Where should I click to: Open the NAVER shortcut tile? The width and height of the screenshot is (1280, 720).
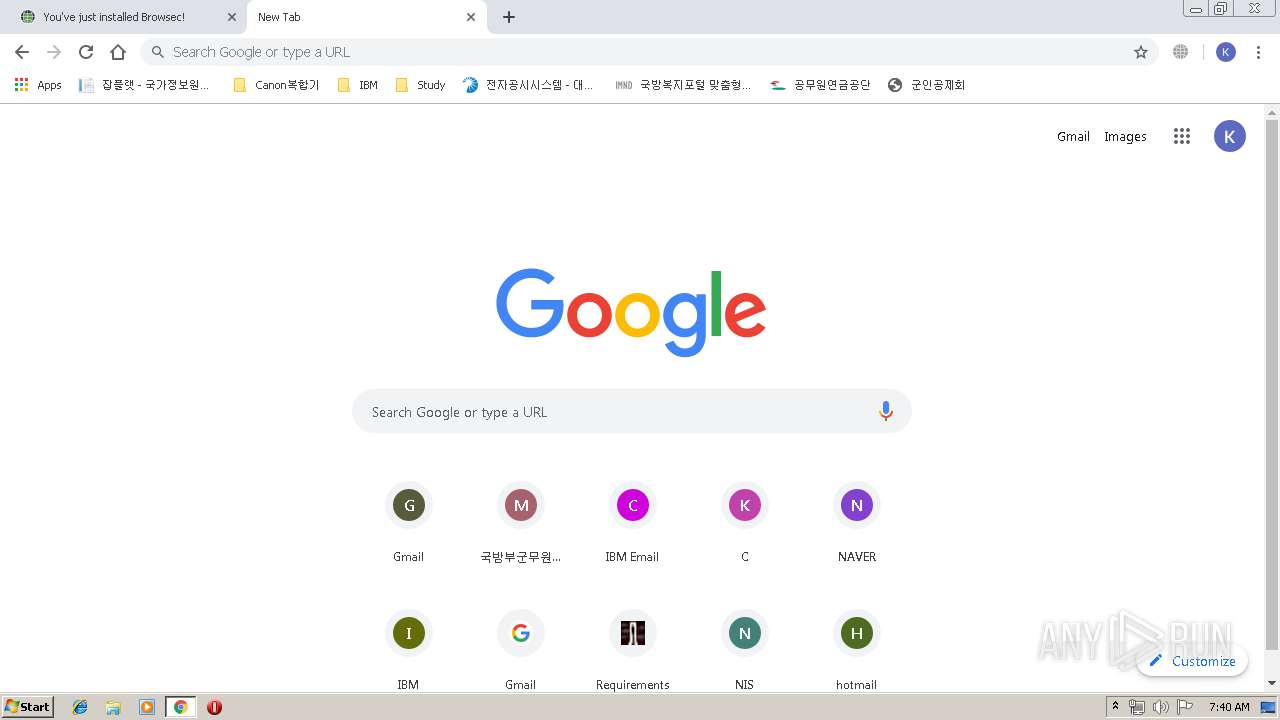(856, 524)
